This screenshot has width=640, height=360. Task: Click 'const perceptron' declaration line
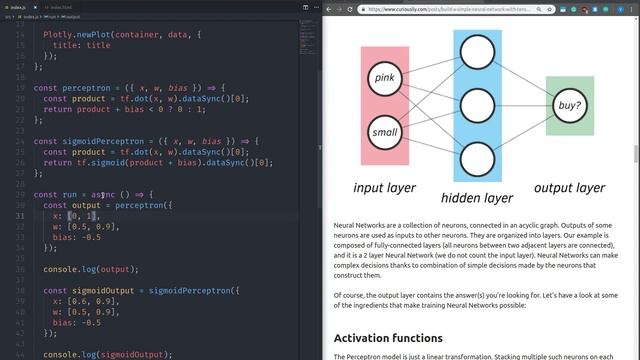[x=129, y=88]
